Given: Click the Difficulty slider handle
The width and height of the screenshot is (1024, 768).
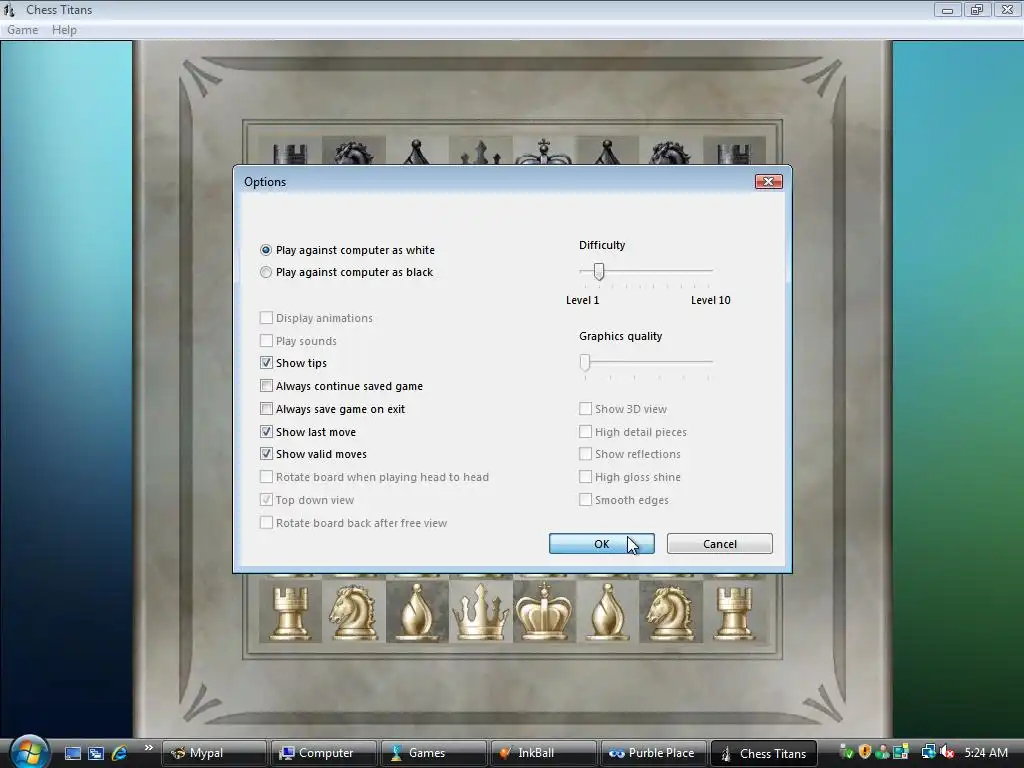Looking at the screenshot, I should tap(599, 271).
